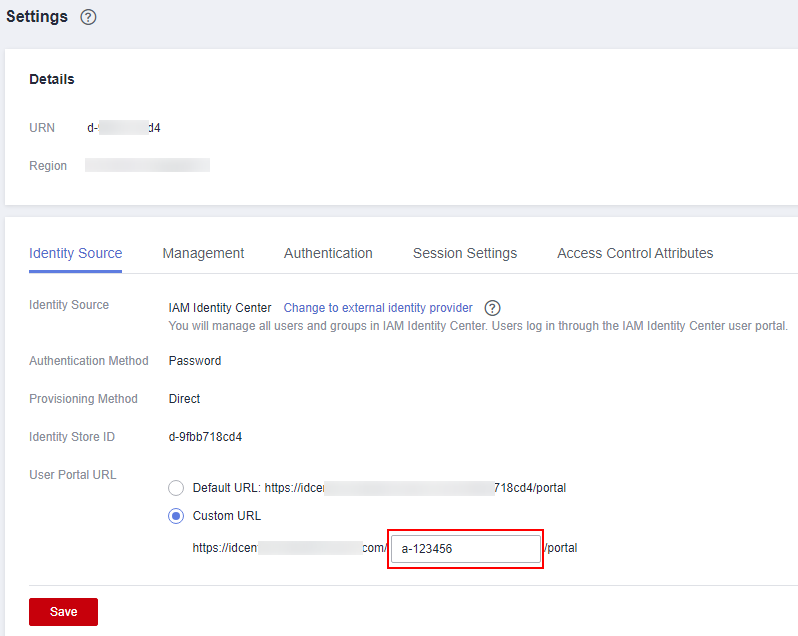Switch to Access Control Attributes tab
This screenshot has width=798, height=636.
(x=635, y=253)
